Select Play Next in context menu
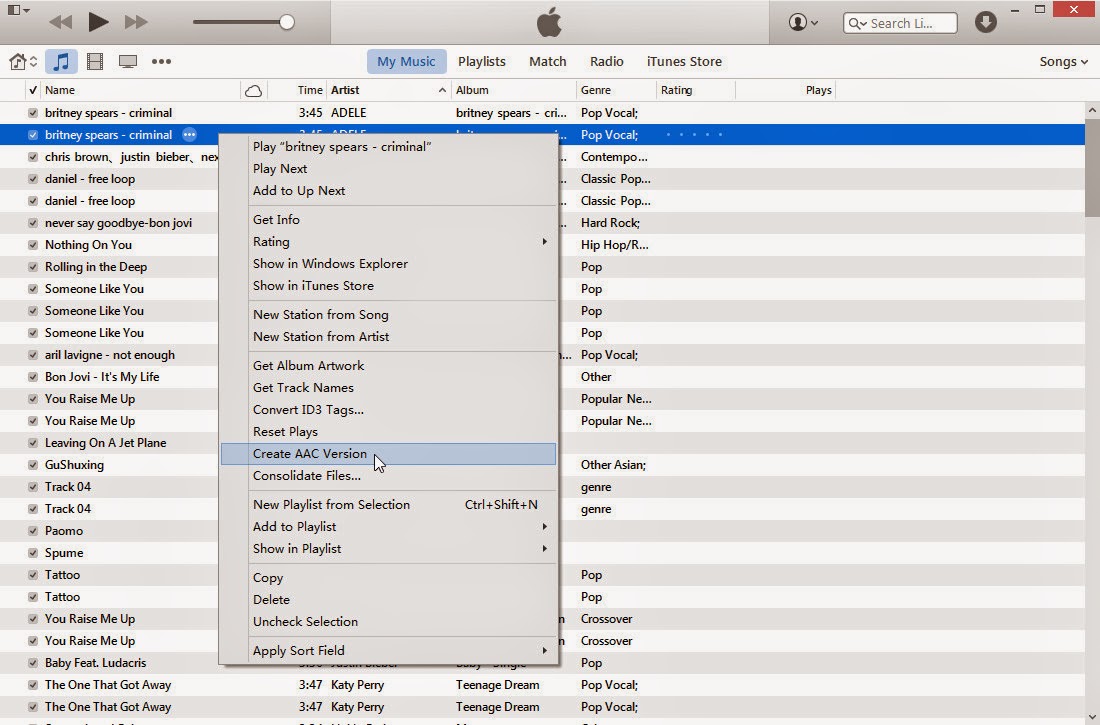The width and height of the screenshot is (1100, 725). point(388,168)
